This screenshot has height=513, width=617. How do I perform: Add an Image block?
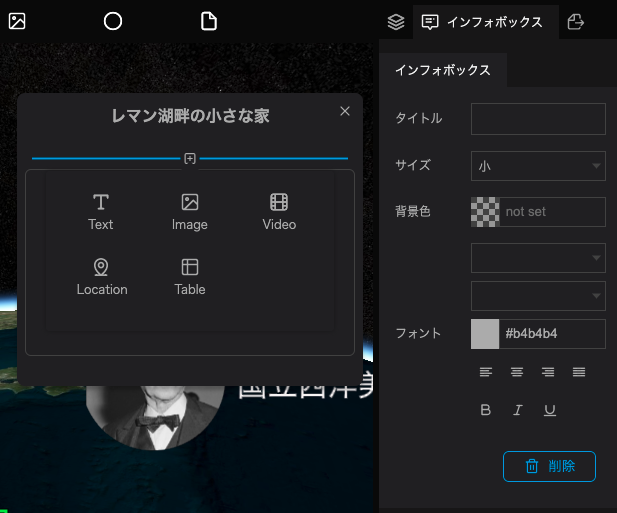(x=190, y=212)
